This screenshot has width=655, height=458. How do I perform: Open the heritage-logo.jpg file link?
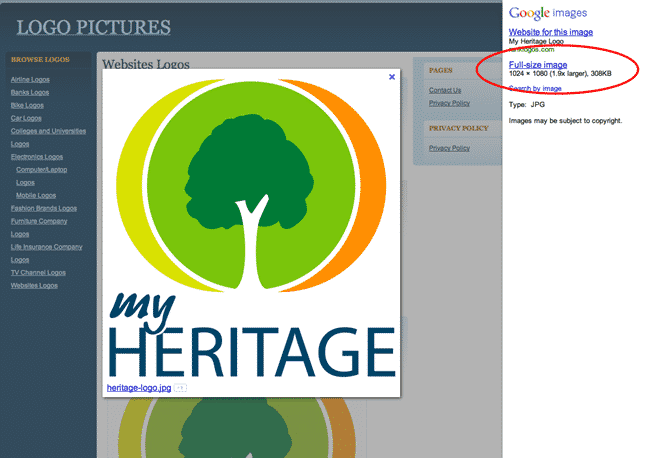[x=139, y=388]
